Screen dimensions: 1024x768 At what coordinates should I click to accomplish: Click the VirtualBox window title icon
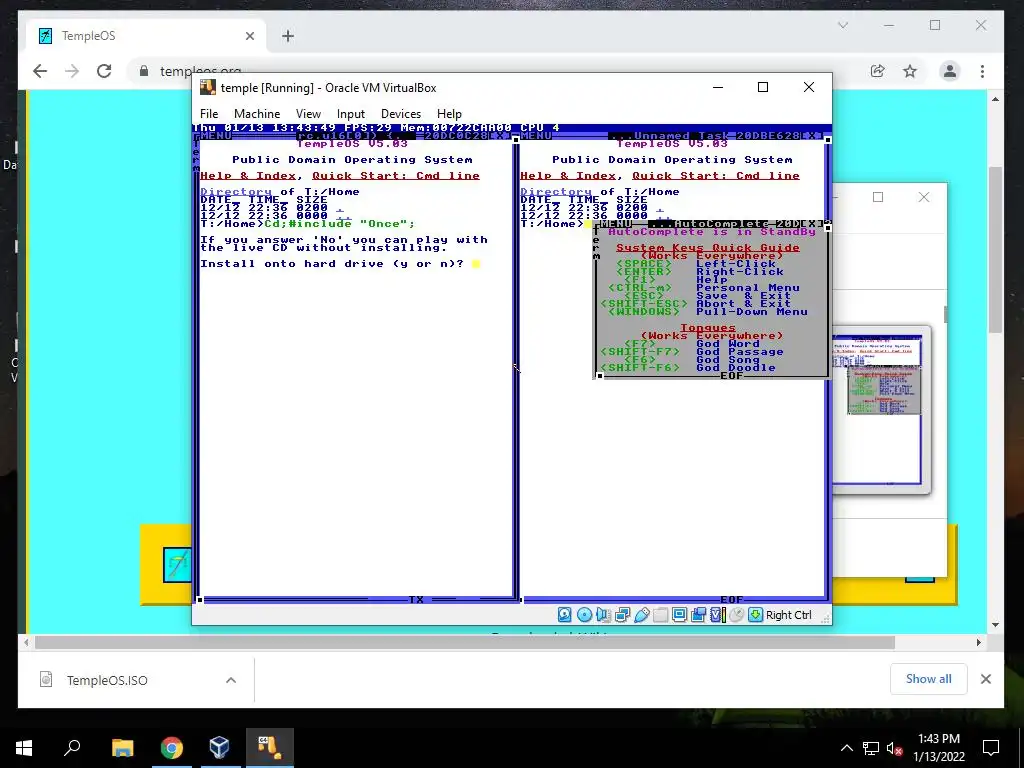point(208,88)
